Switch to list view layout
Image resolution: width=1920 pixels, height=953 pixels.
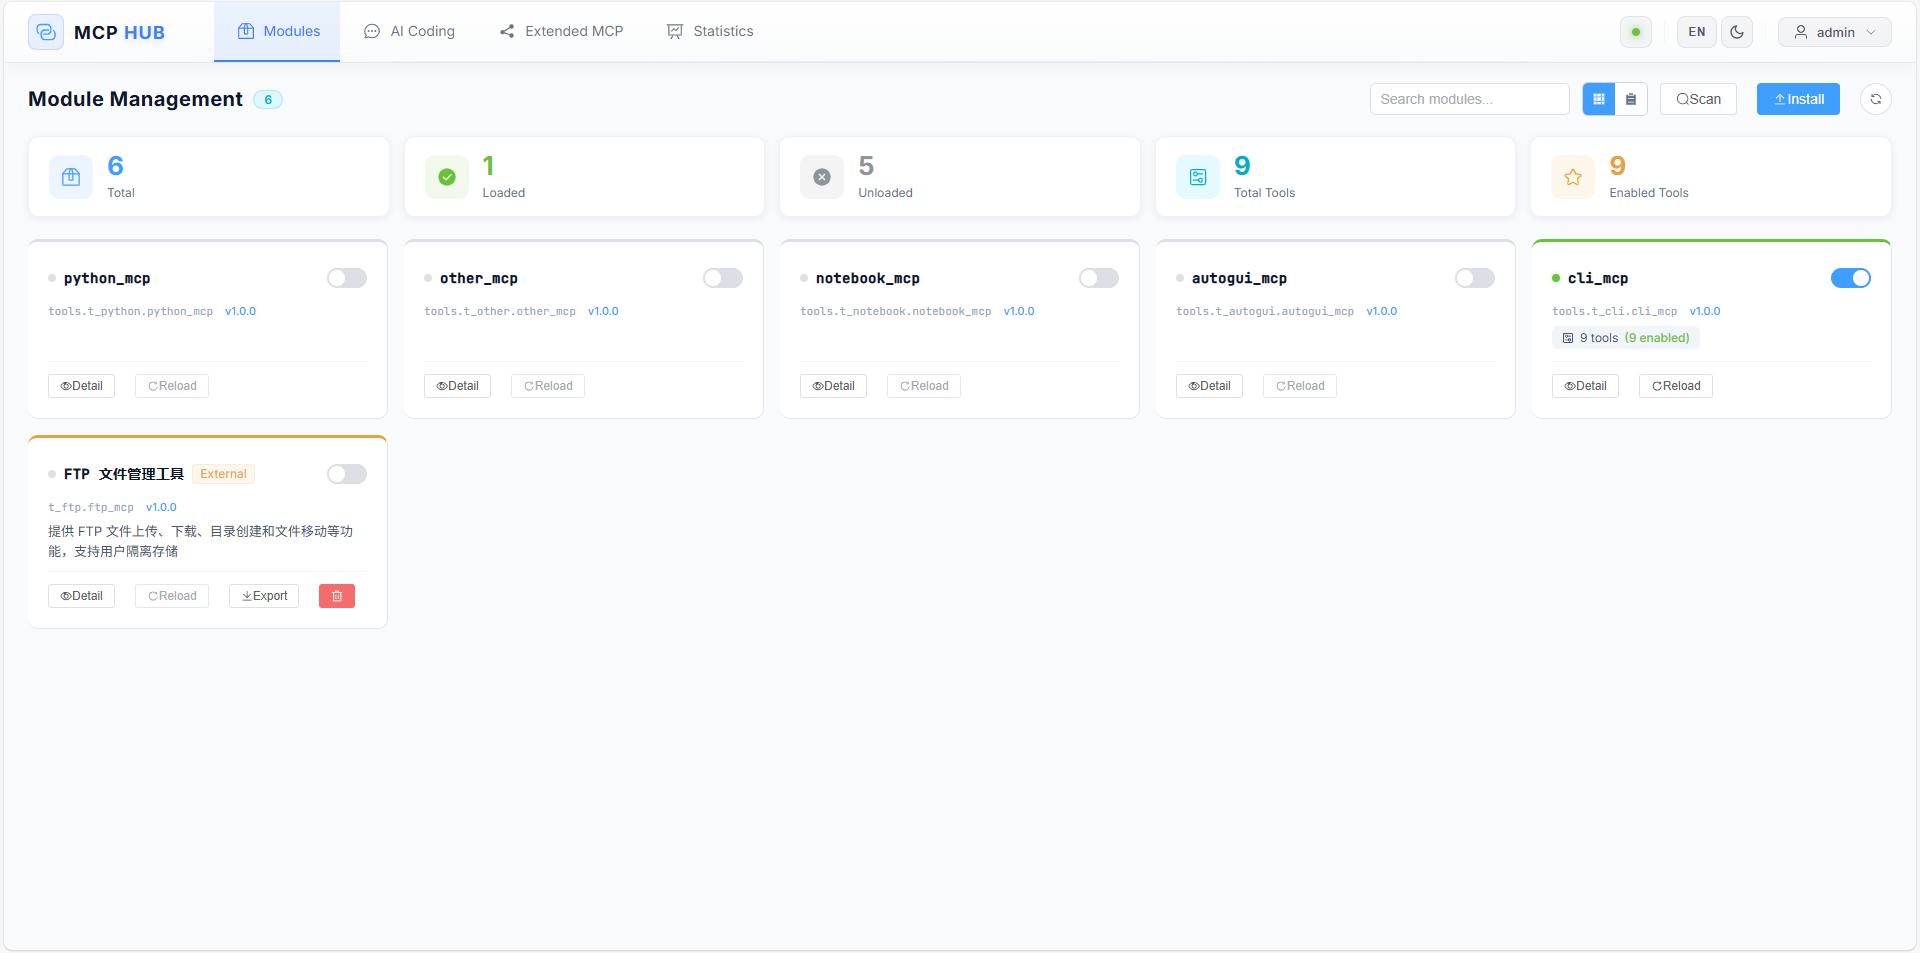click(1630, 99)
